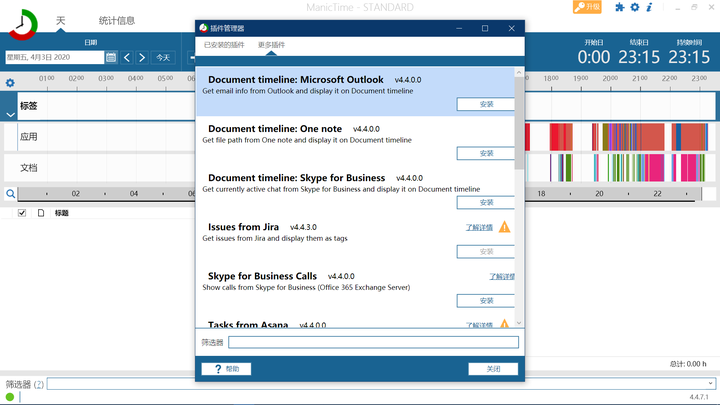Install Document timeline: Microsoft Outlook plugin
The image size is (720, 405).
pyautogui.click(x=486, y=104)
